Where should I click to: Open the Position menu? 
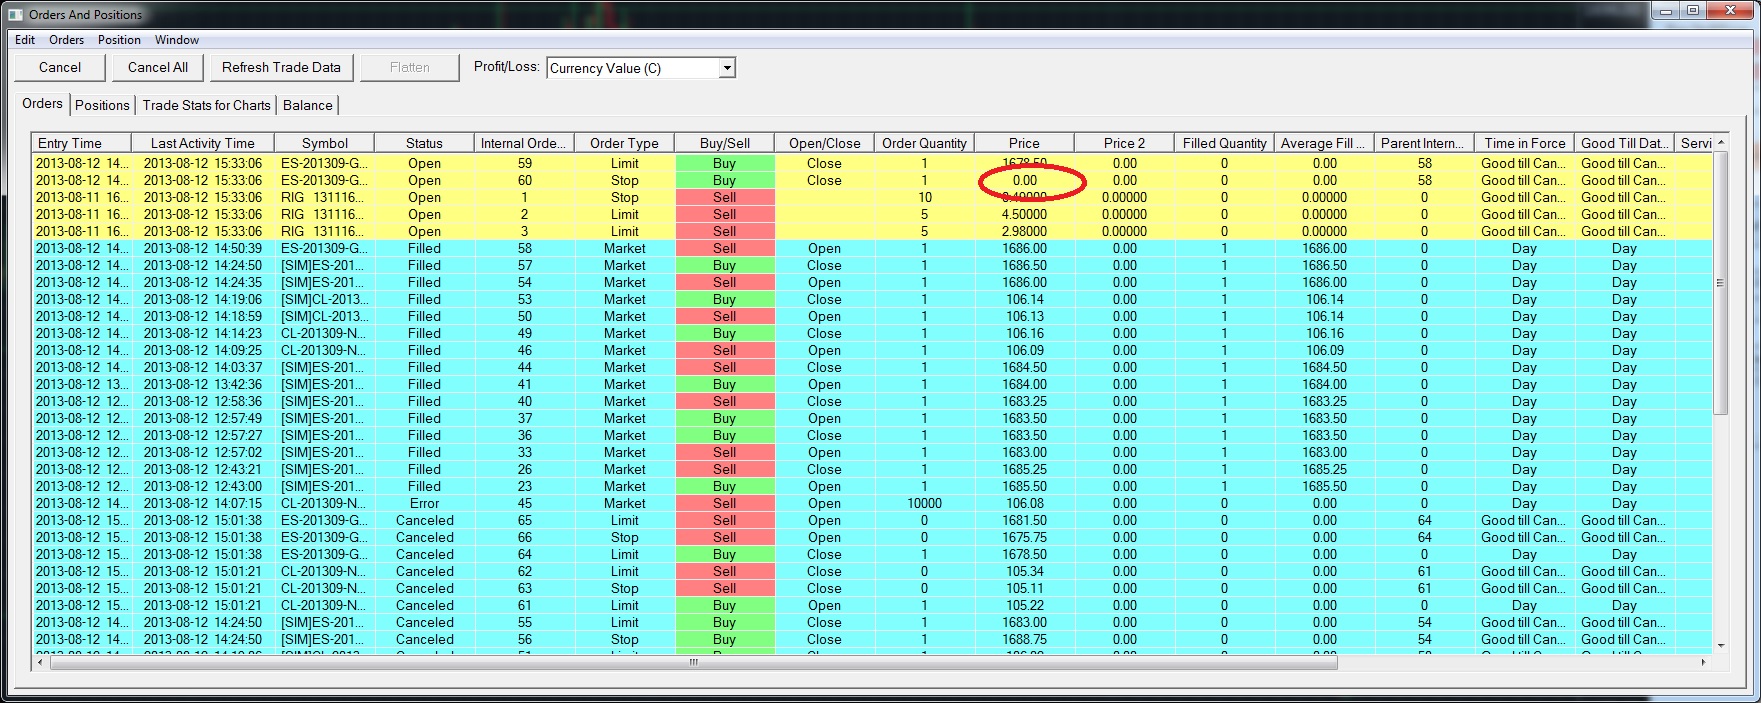(119, 40)
